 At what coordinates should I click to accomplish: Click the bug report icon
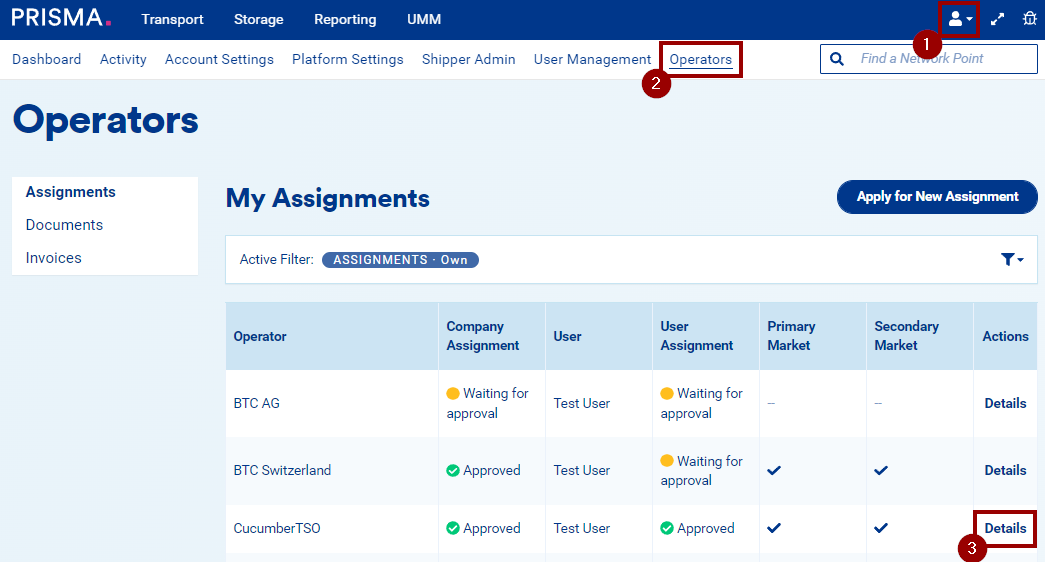1029,19
